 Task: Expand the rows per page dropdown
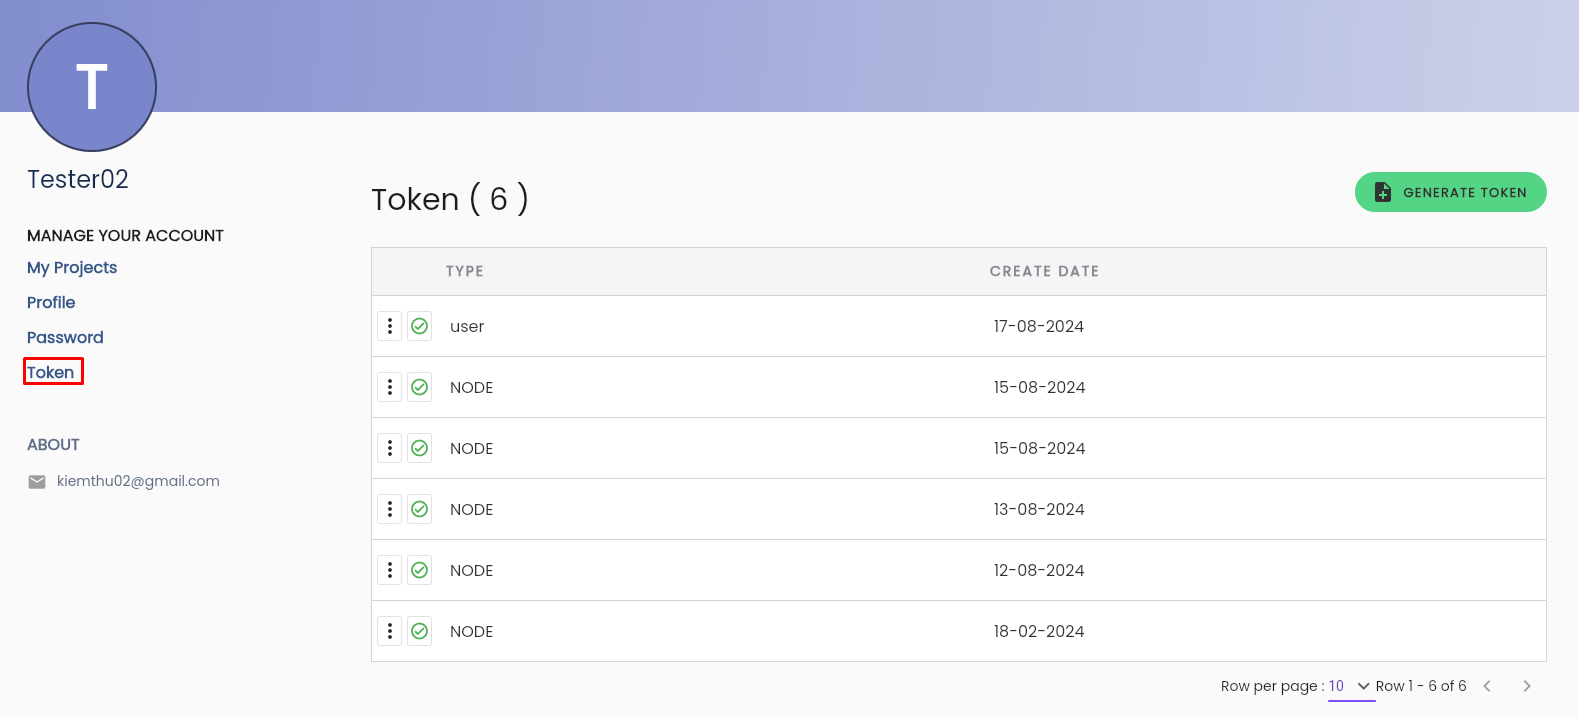tap(1363, 686)
